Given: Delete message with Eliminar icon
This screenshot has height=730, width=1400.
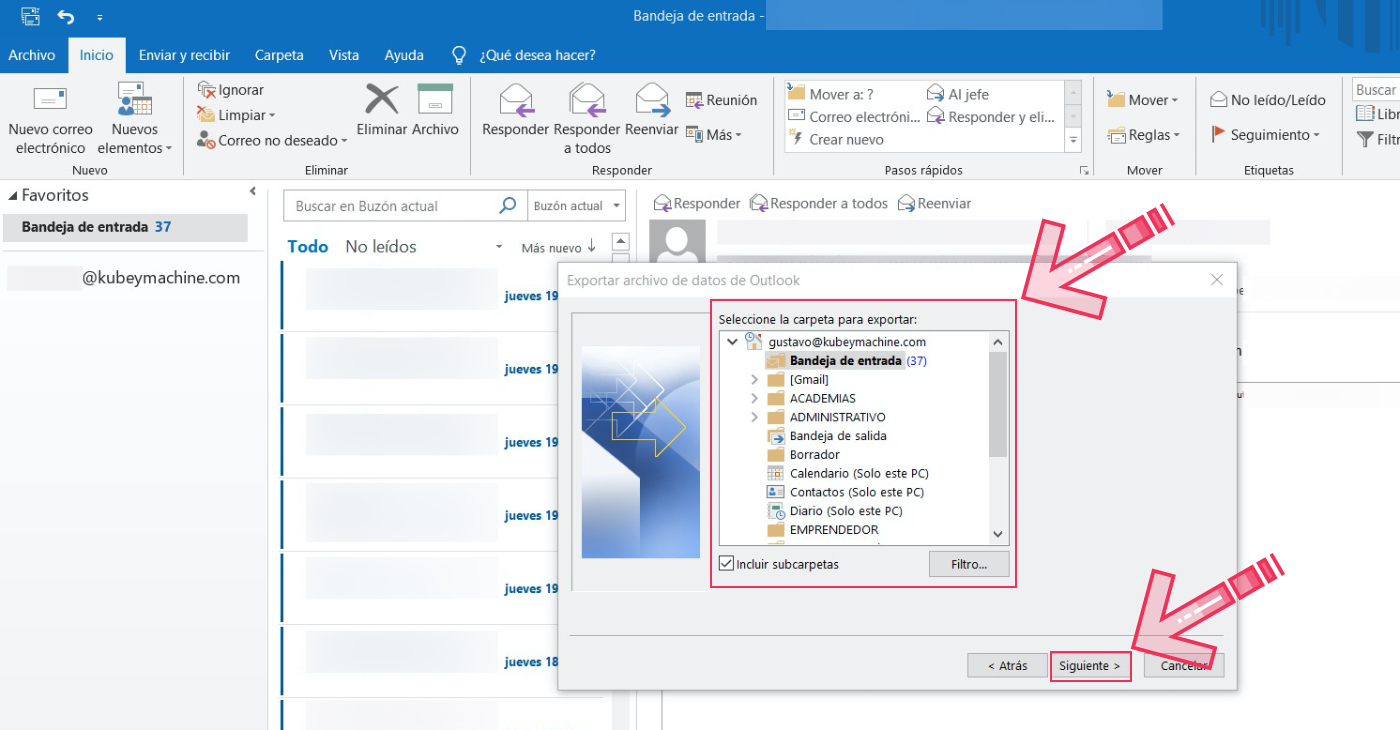Looking at the screenshot, I should 382,99.
